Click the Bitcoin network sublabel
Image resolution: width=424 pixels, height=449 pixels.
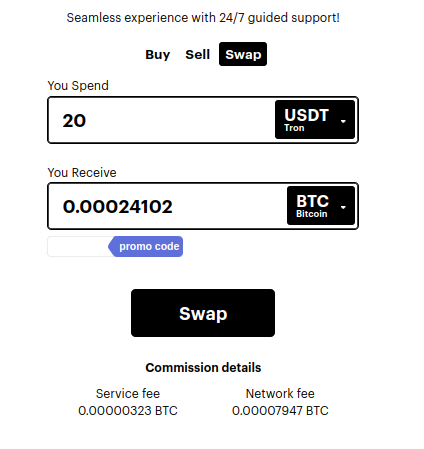point(311,214)
